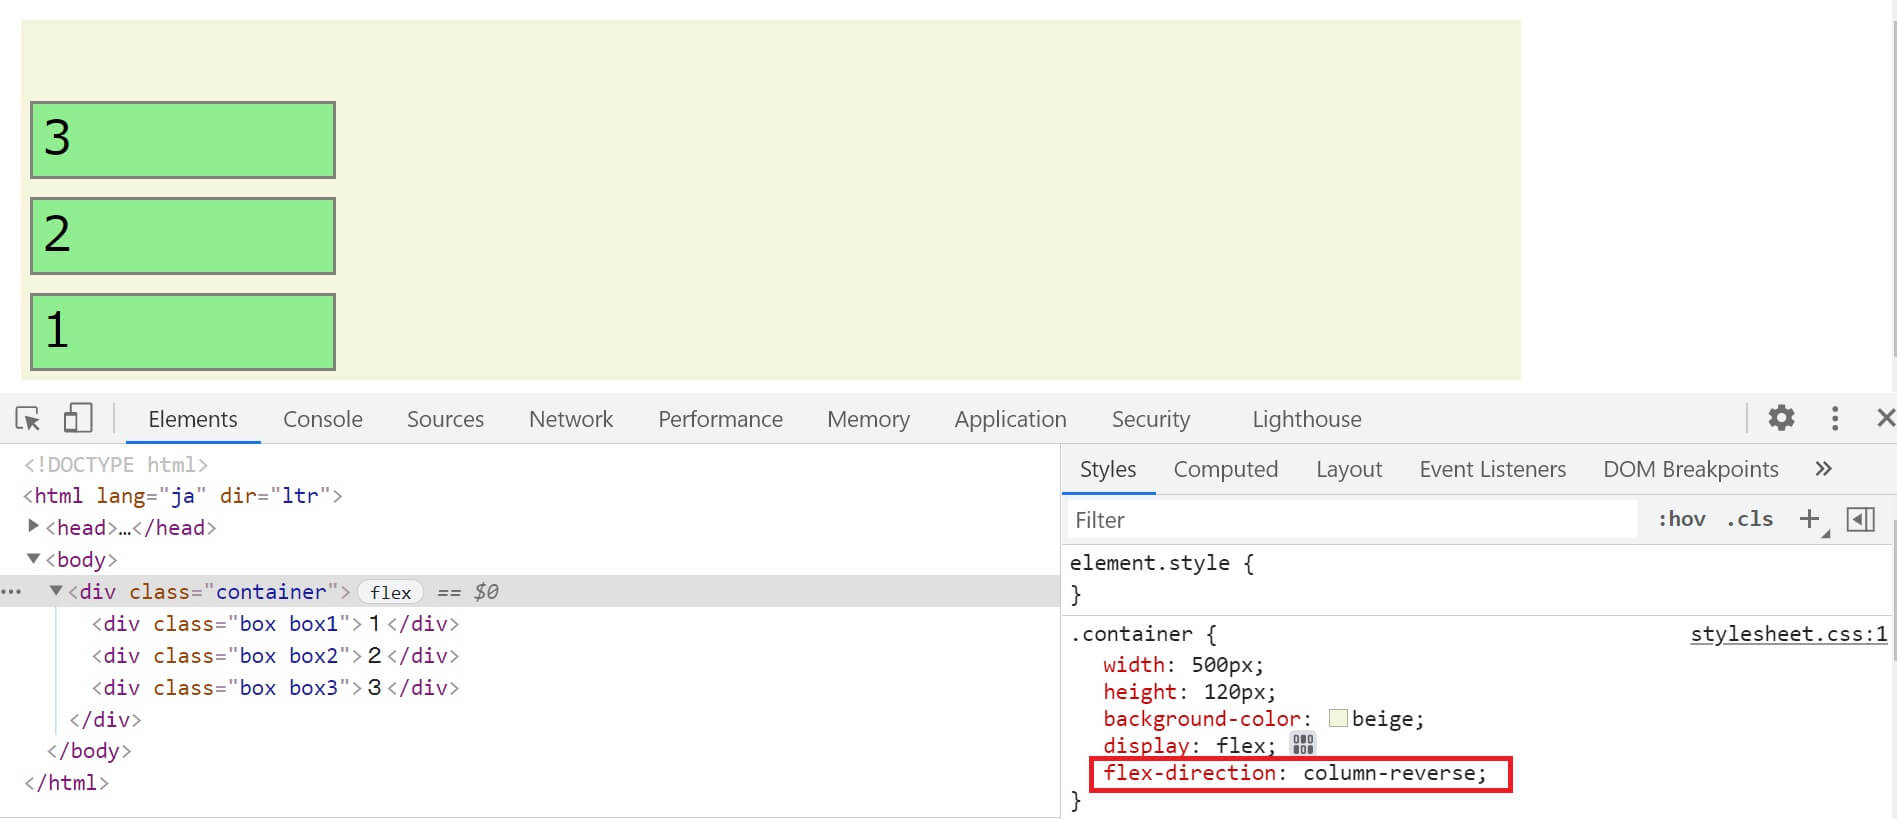
Task: Collapse the body element node
Action: coord(33,559)
